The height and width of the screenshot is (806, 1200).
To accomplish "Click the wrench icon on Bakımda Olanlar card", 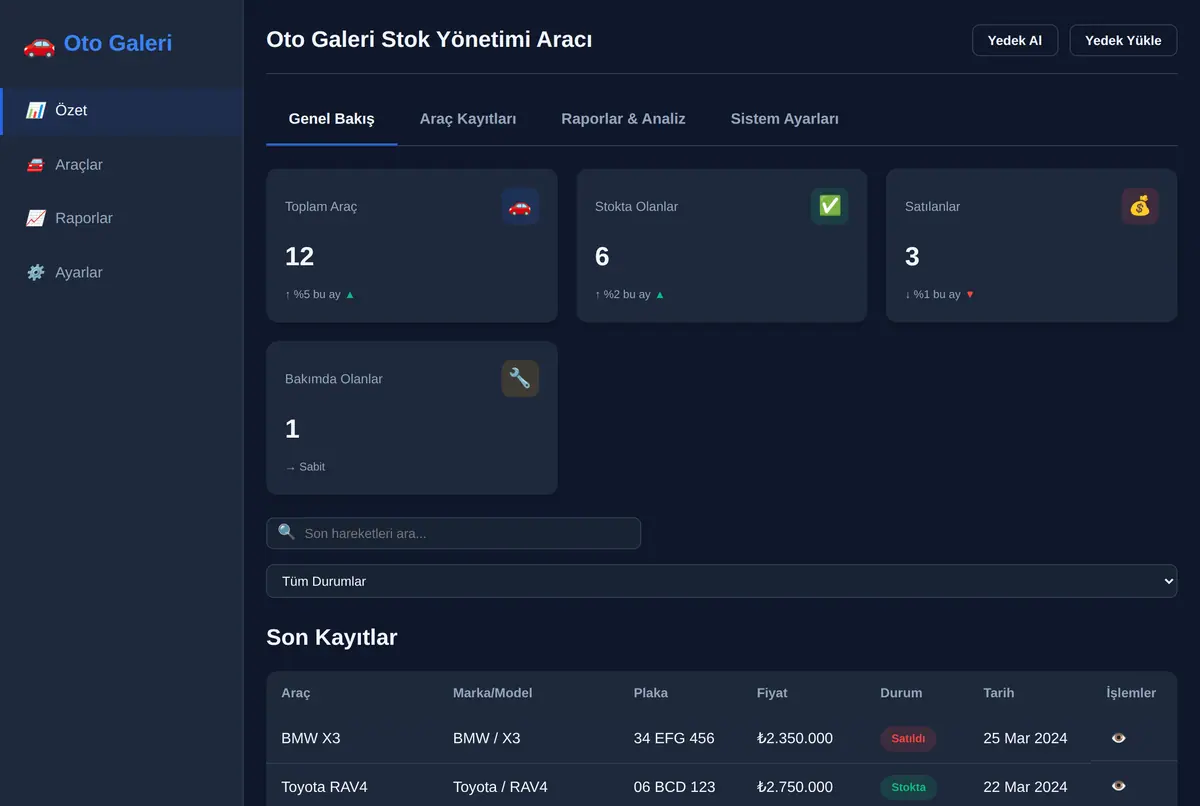I will pos(520,378).
